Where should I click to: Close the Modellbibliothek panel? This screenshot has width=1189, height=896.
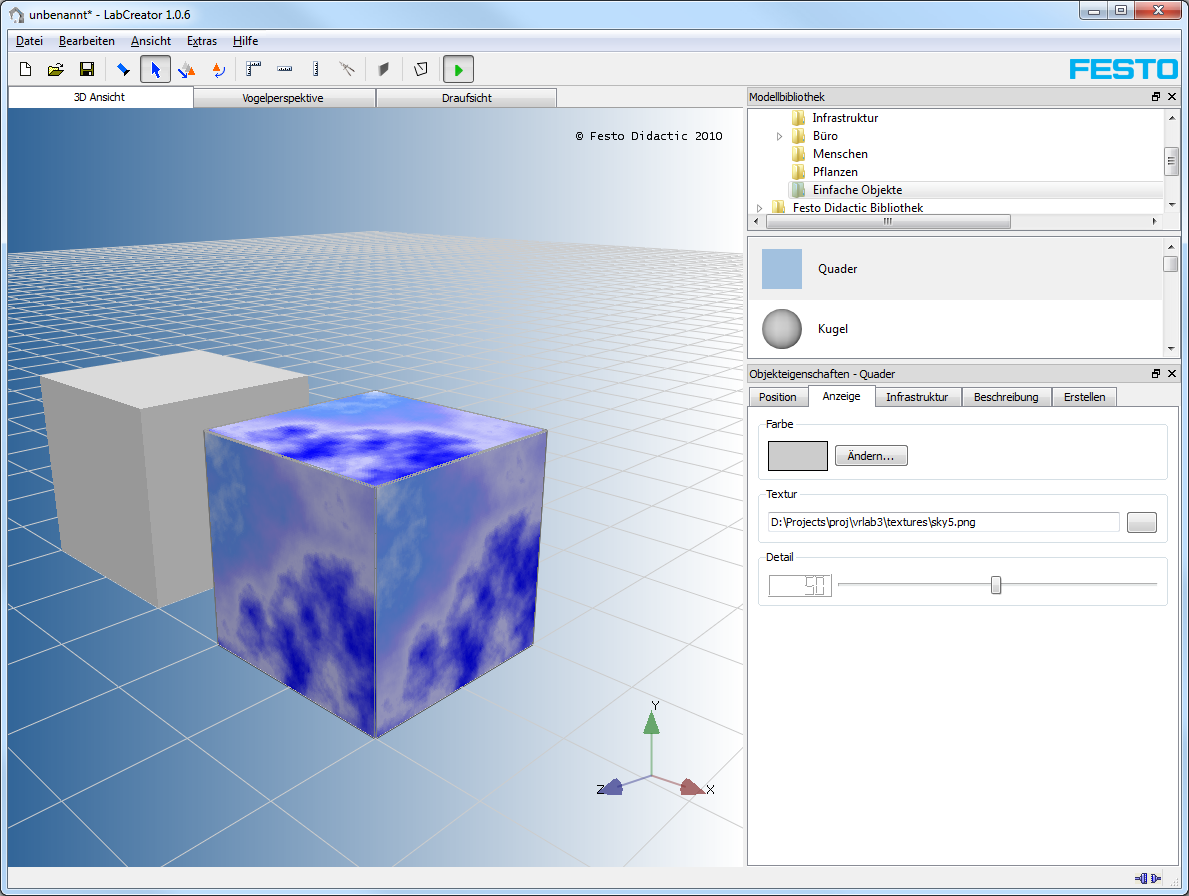1172,97
